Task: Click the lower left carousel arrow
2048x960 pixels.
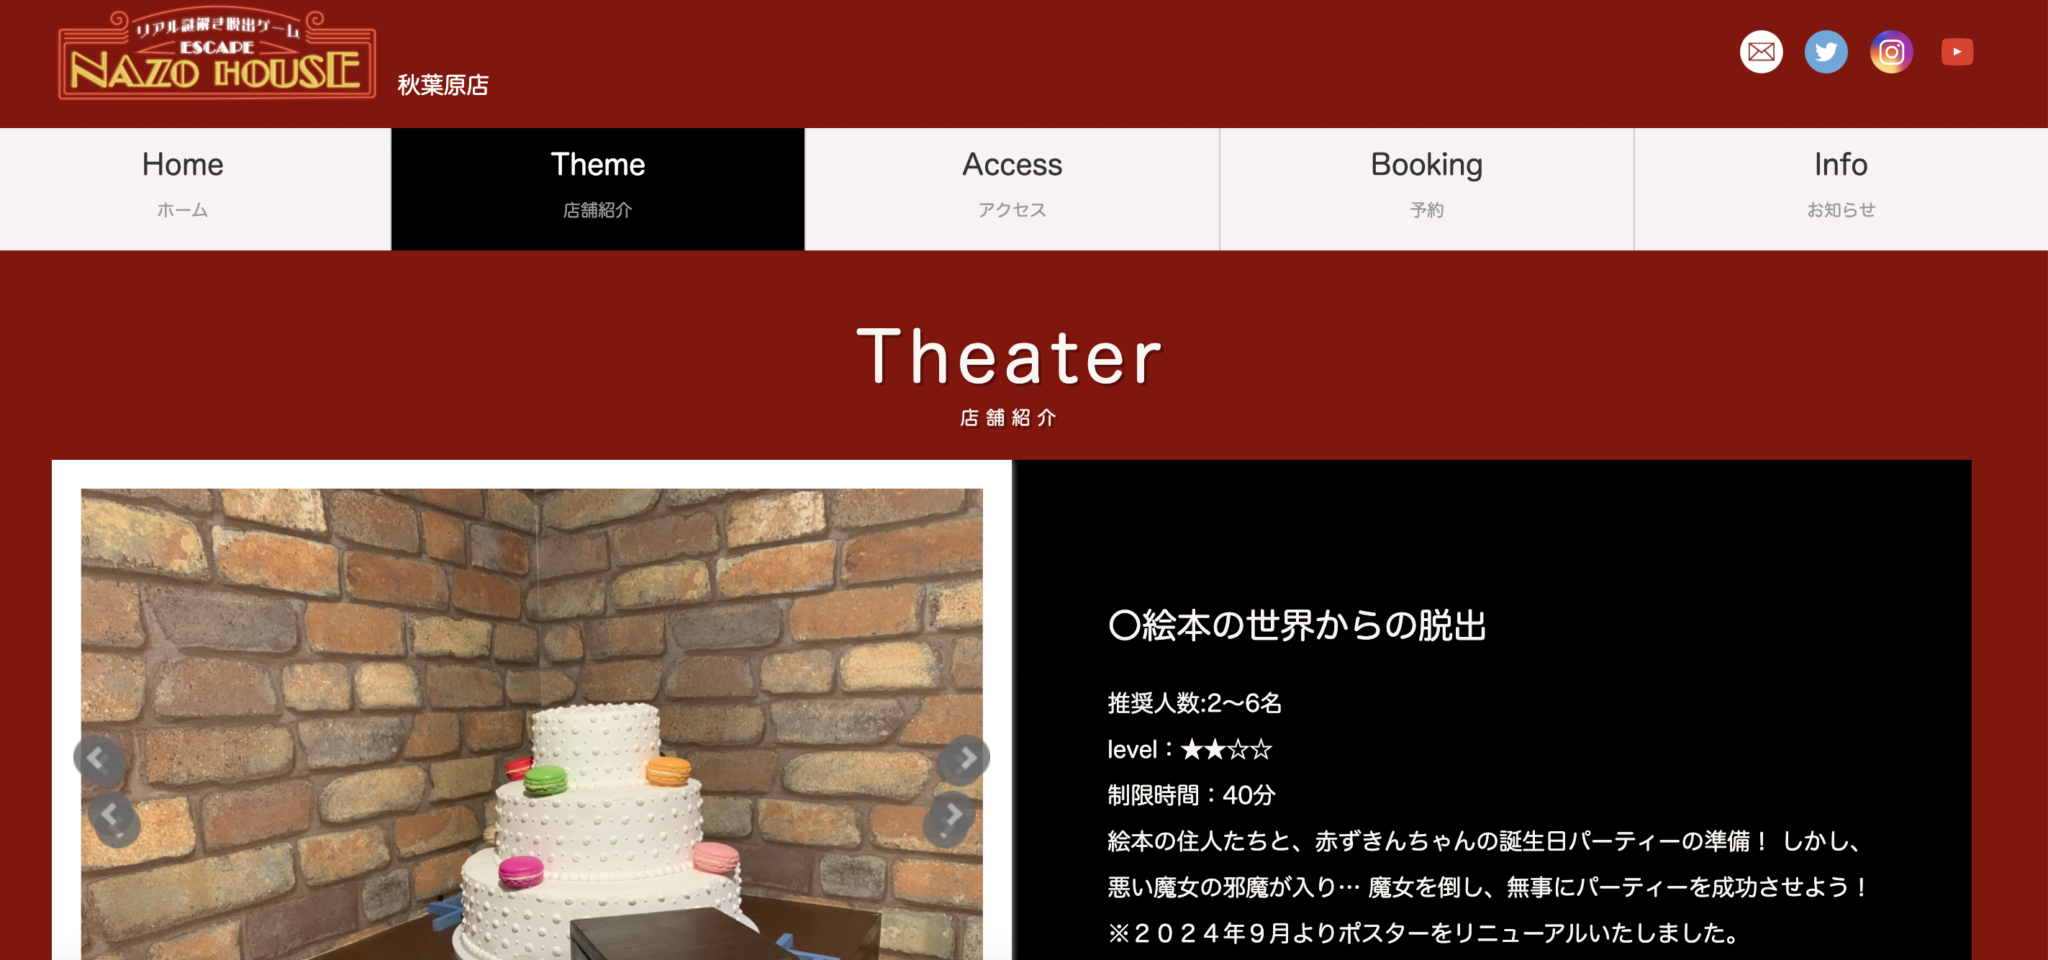Action: click(x=113, y=816)
